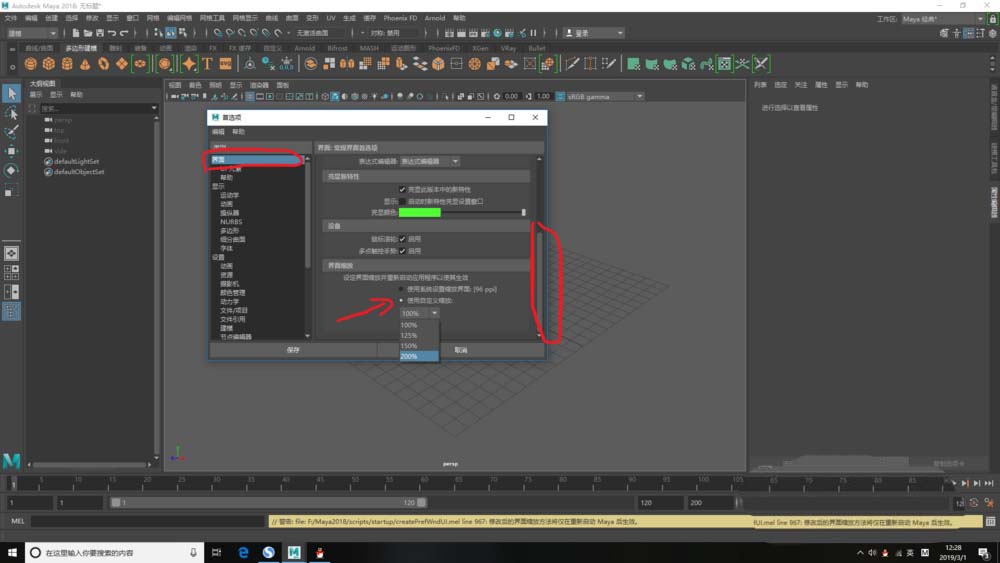Switch to single perspective view layout icon
Viewport: 1000px width, 563px height.
(x=11, y=253)
